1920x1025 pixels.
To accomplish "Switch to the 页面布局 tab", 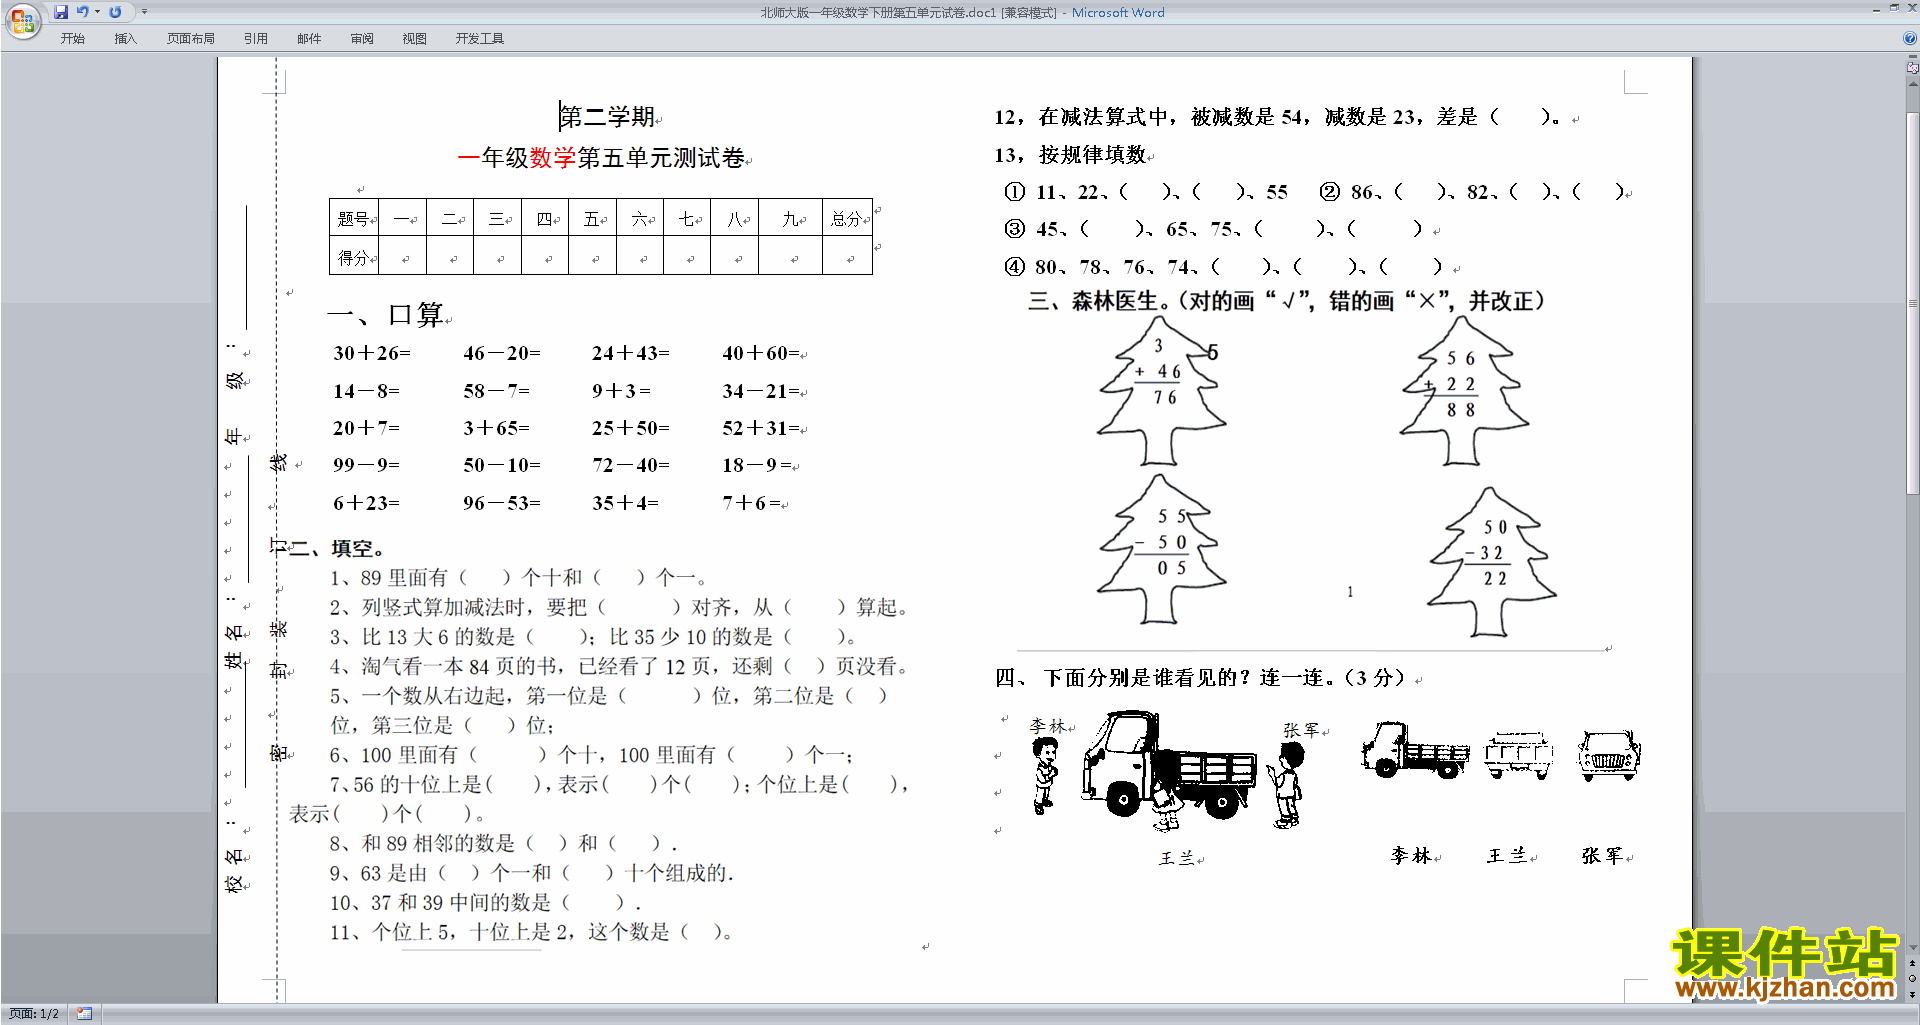I will (x=191, y=39).
